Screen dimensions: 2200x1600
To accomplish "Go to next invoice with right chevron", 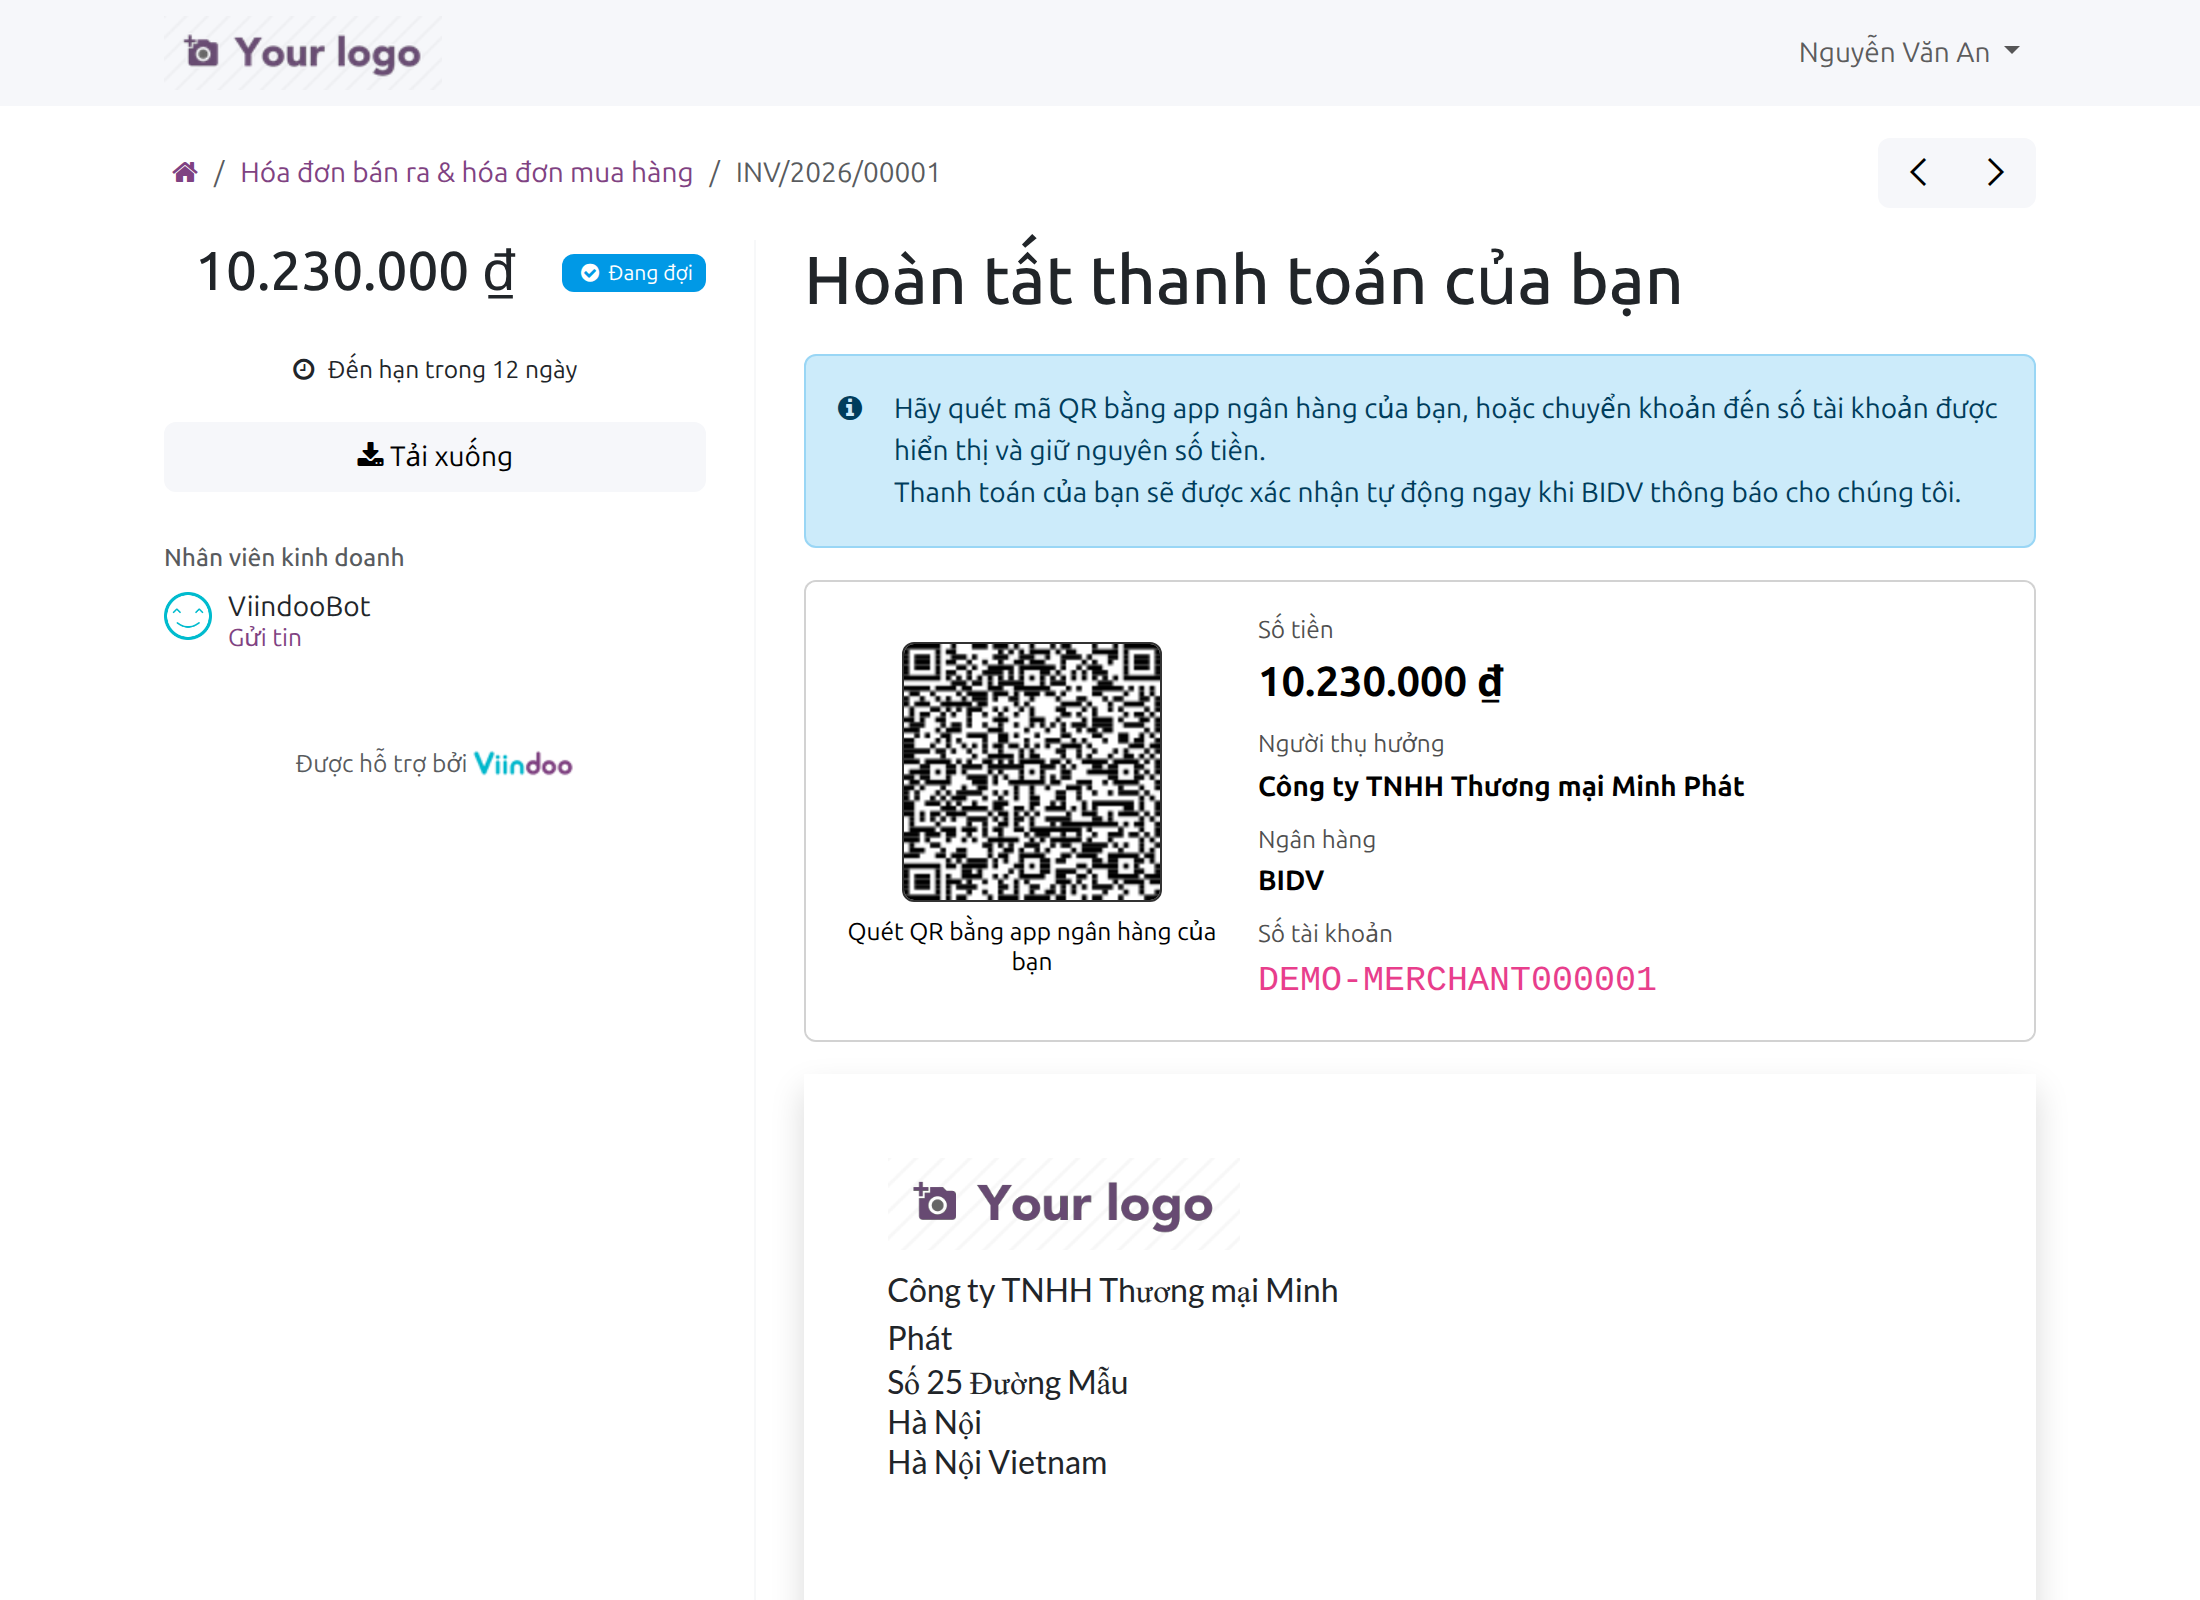I will [1995, 173].
